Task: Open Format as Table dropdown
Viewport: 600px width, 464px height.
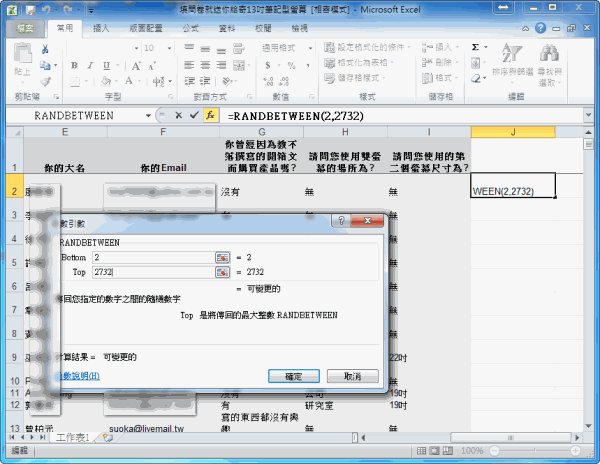Action: click(x=359, y=63)
